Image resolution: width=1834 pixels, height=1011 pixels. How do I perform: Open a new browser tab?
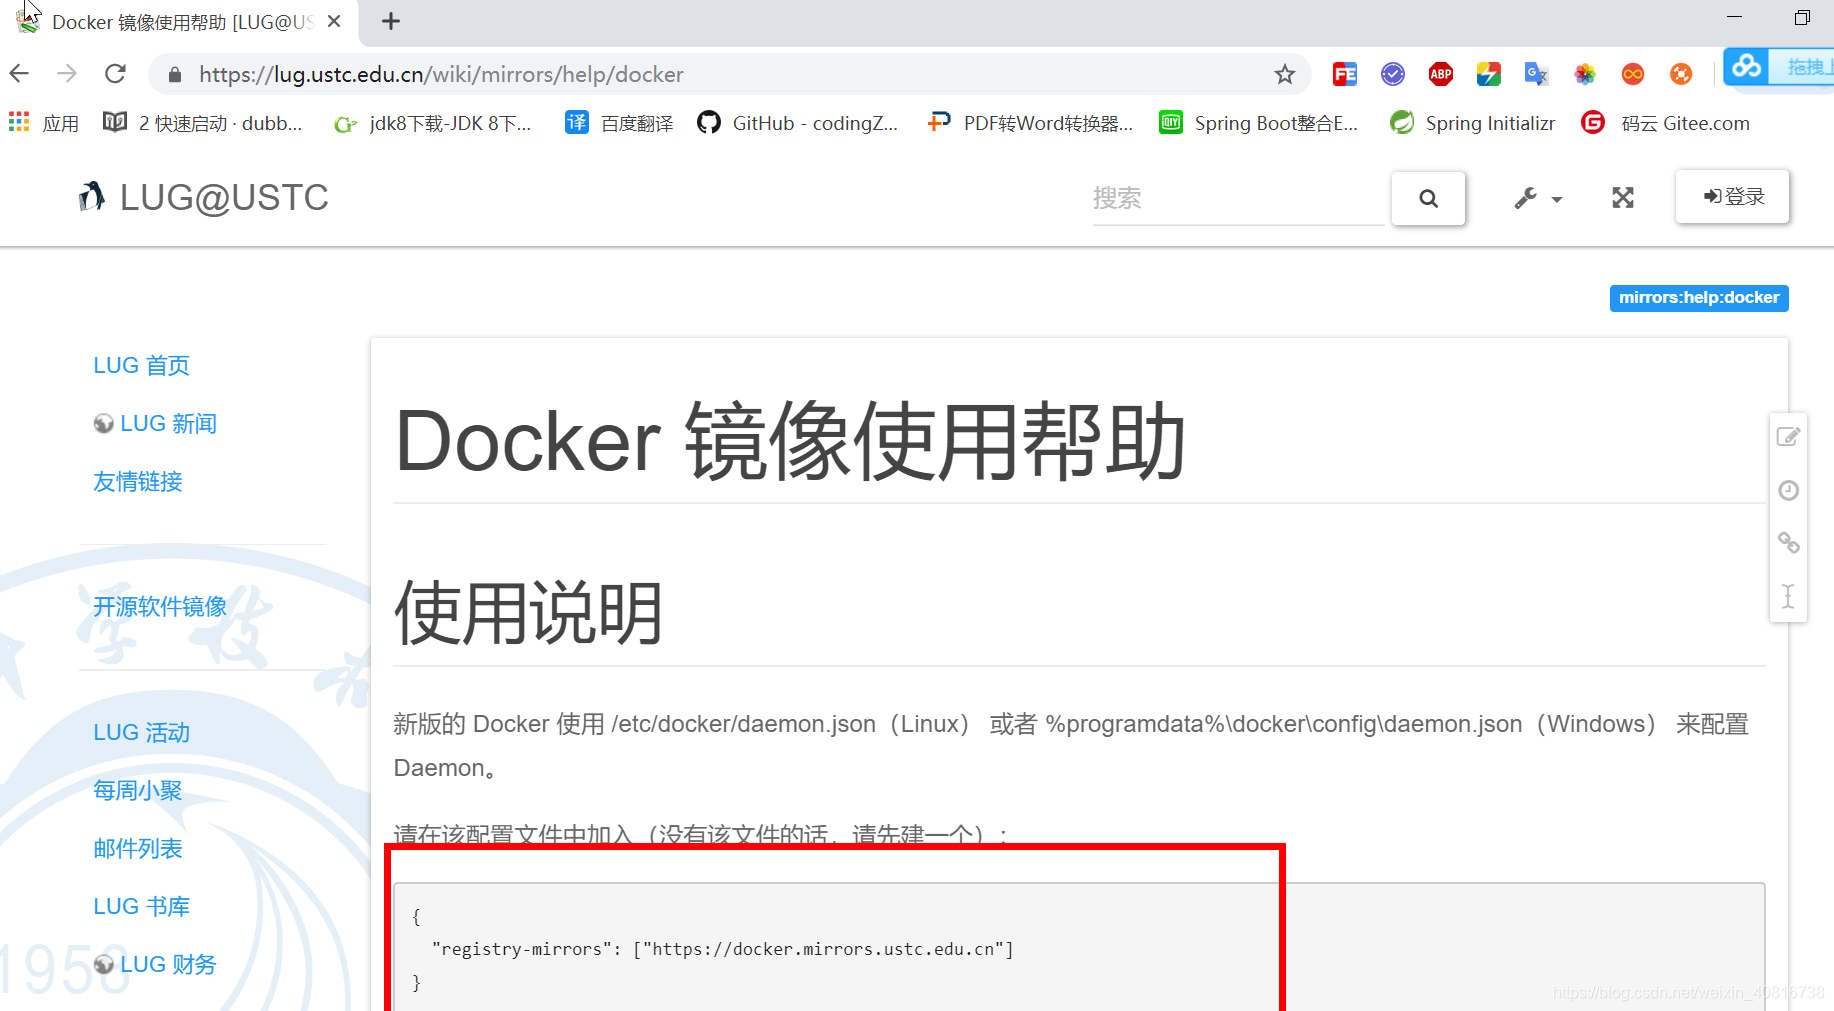click(x=390, y=21)
